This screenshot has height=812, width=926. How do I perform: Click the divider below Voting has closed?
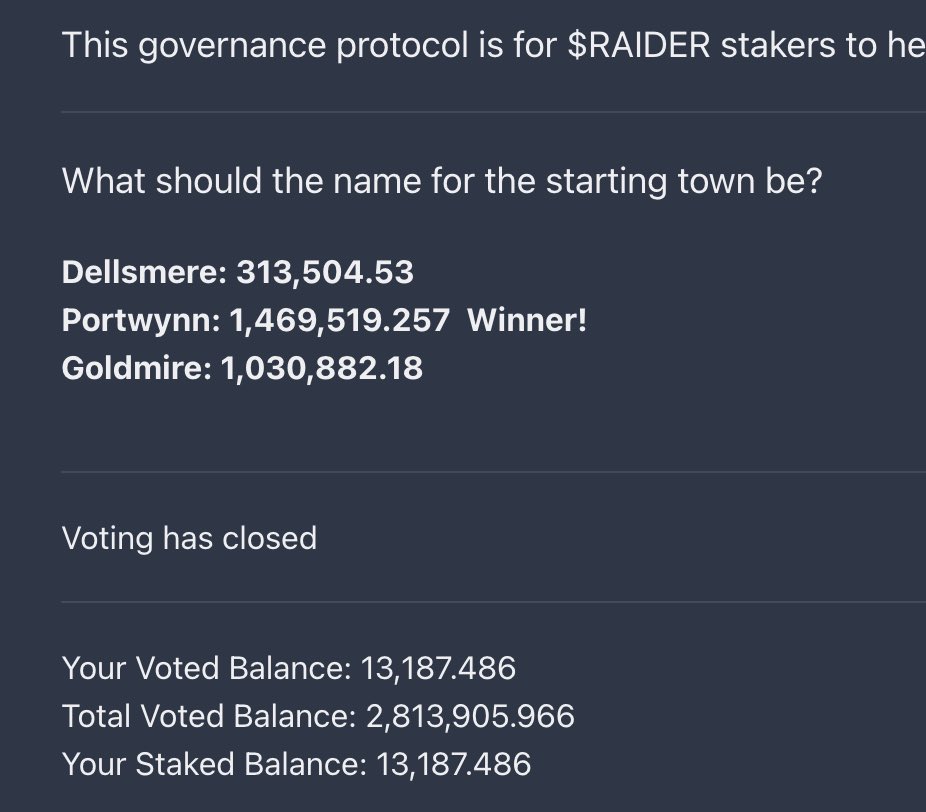494,602
